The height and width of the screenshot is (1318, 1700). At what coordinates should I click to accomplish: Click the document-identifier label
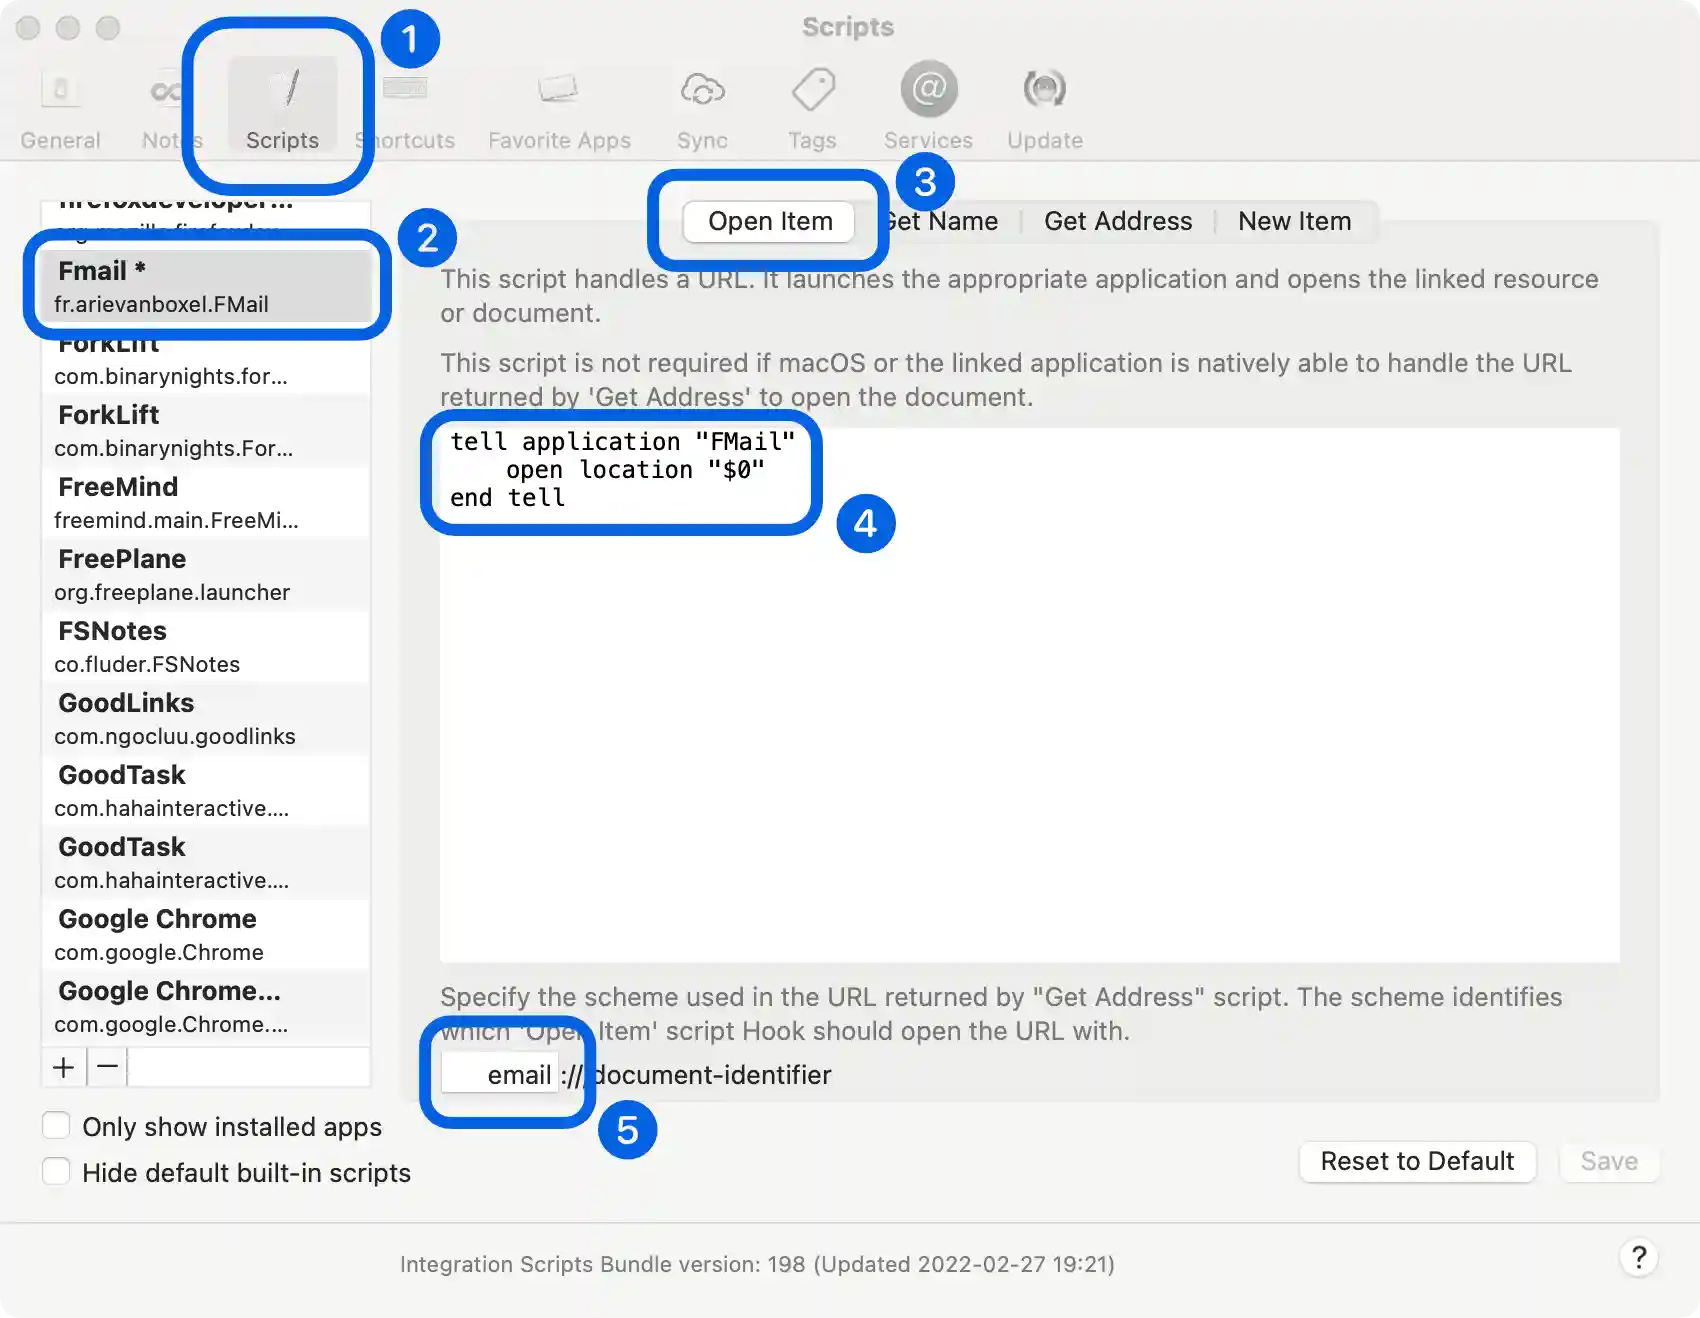(x=712, y=1075)
